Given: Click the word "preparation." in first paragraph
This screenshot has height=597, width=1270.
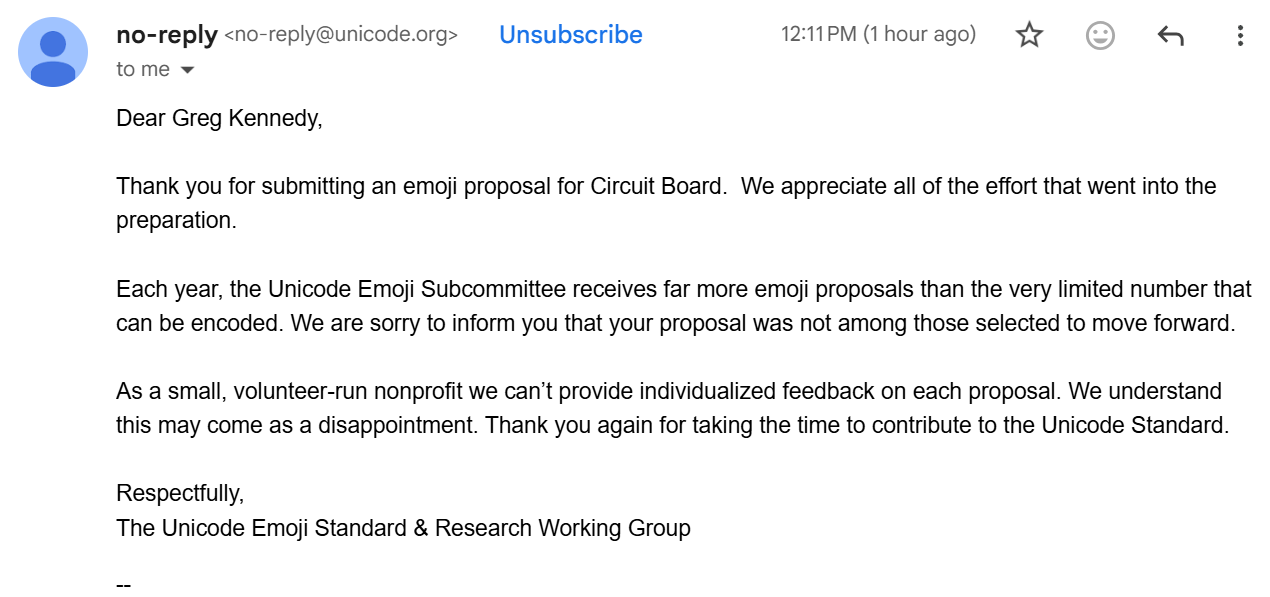Looking at the screenshot, I should [176, 221].
